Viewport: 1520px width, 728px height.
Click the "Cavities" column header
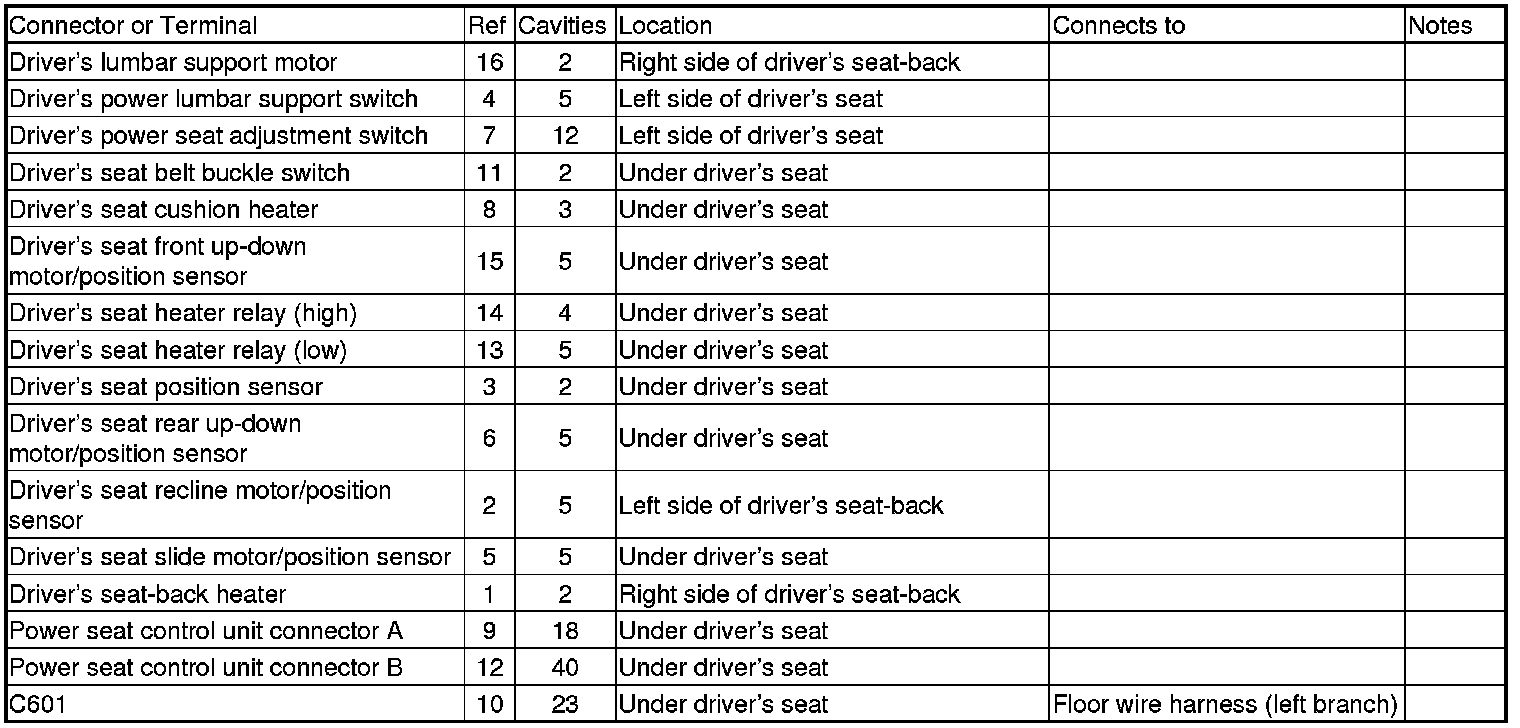click(x=565, y=26)
